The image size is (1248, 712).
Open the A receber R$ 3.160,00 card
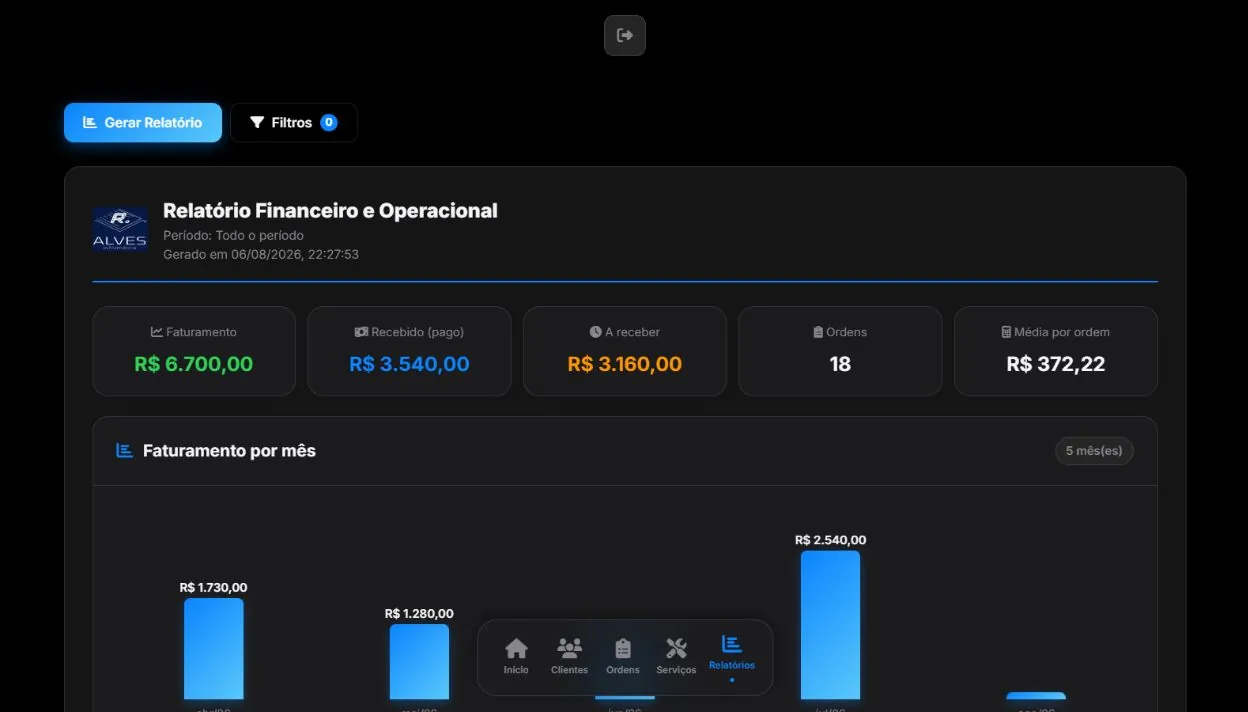click(625, 351)
